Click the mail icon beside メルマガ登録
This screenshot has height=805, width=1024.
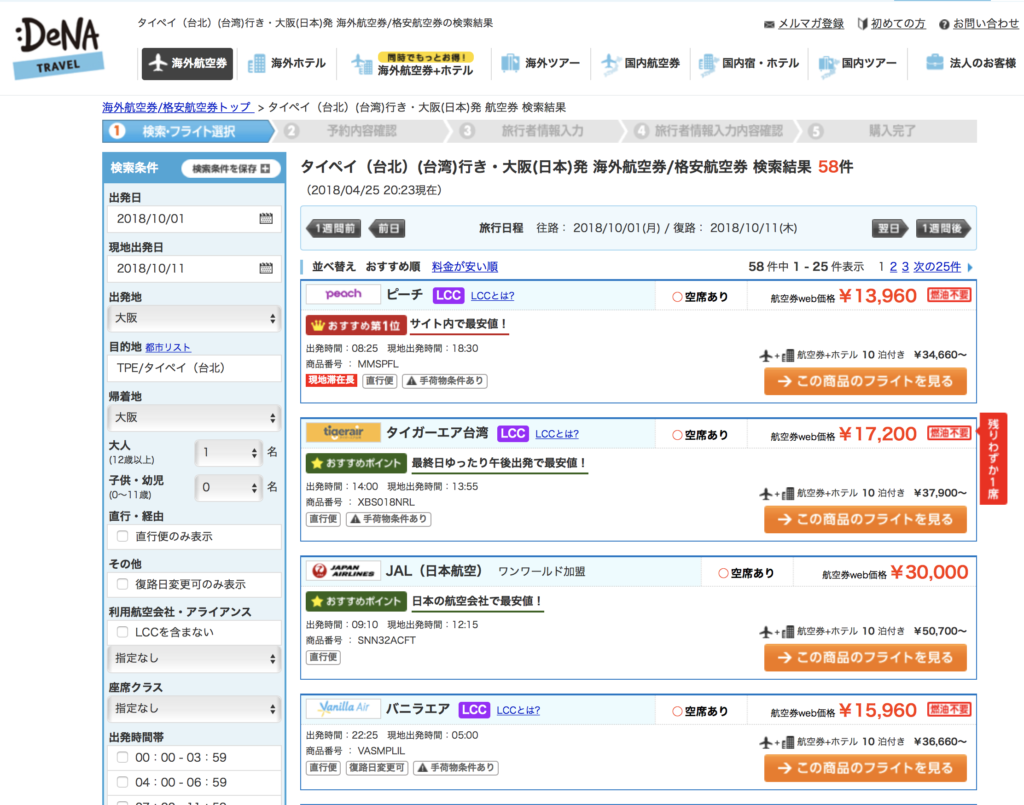[769, 24]
